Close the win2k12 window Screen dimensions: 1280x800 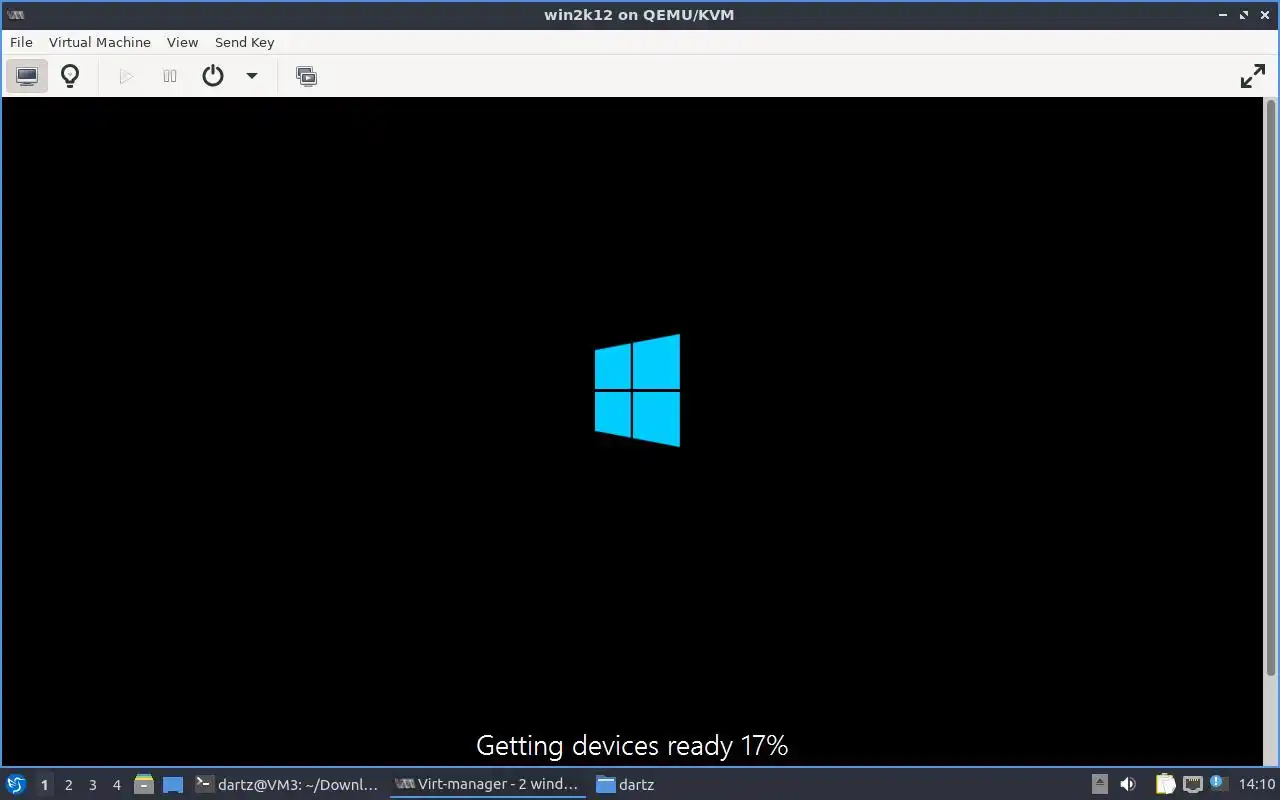pyautogui.click(x=1265, y=15)
